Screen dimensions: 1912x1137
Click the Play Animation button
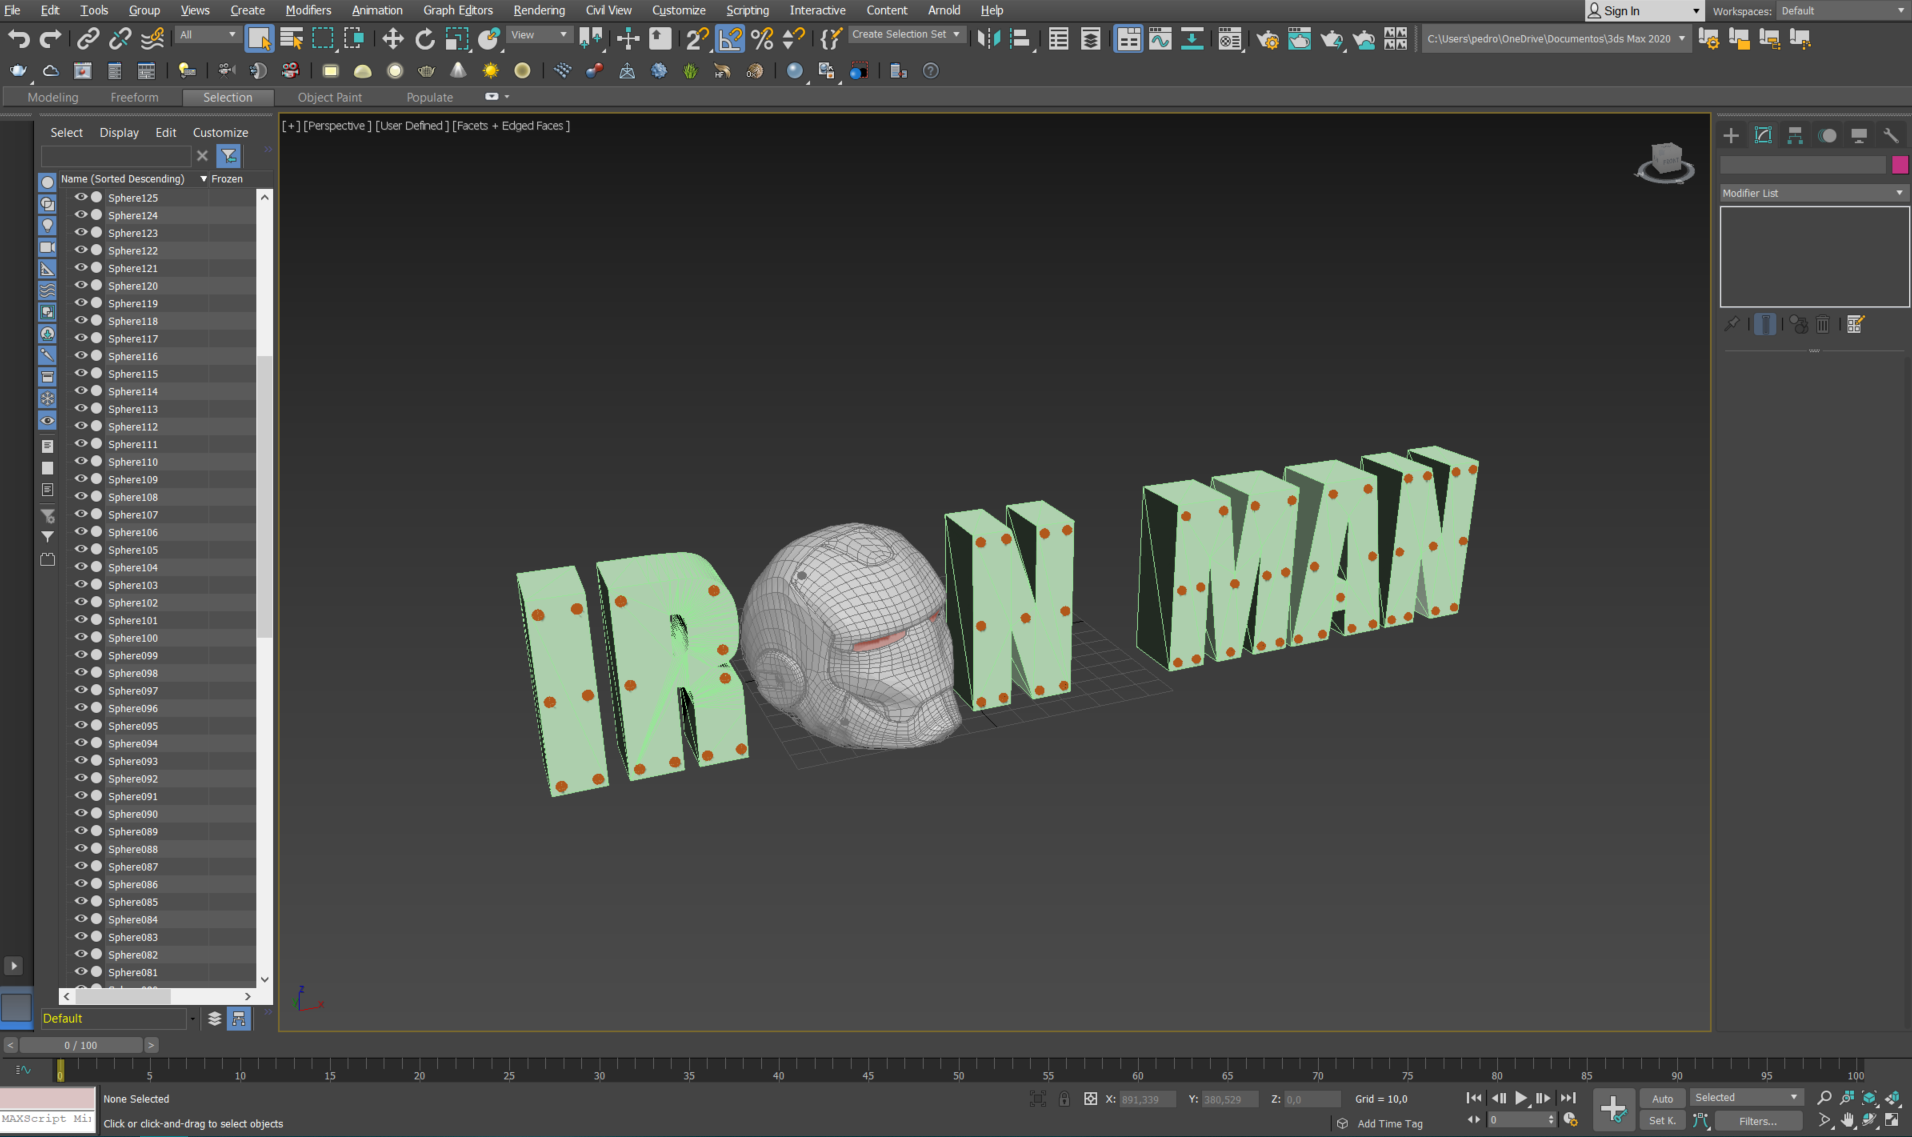pyautogui.click(x=1521, y=1098)
